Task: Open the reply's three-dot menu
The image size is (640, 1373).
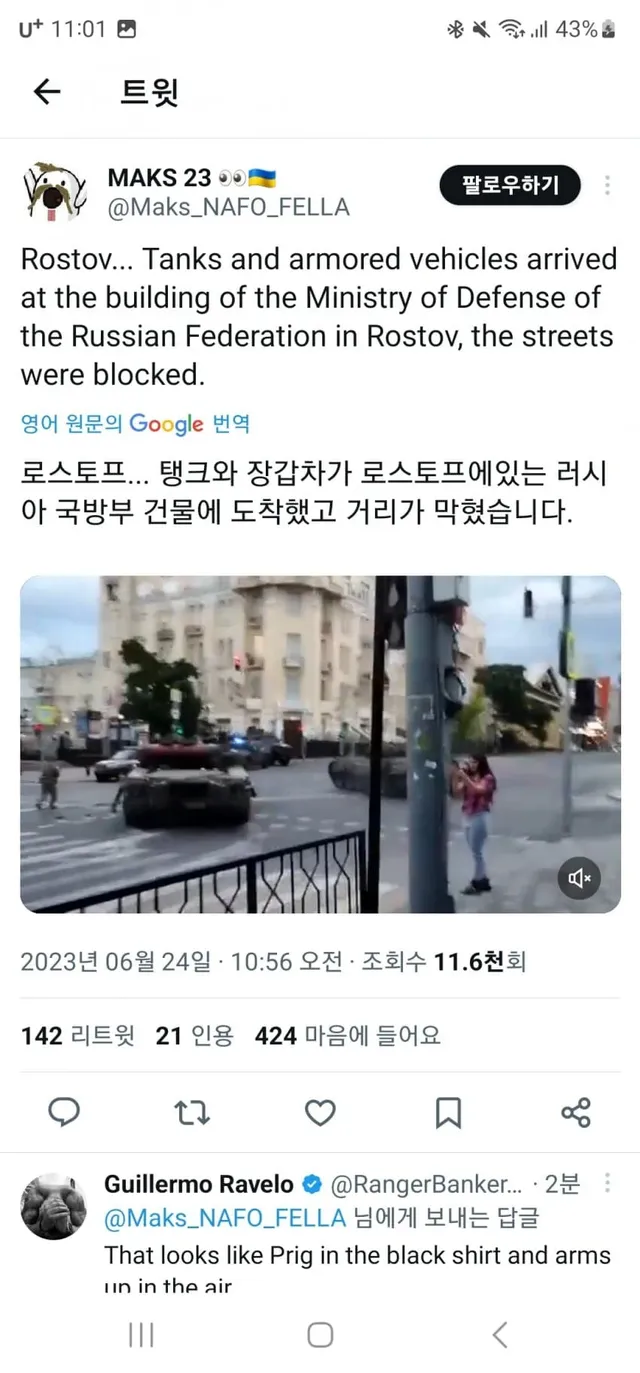Action: [606, 1184]
